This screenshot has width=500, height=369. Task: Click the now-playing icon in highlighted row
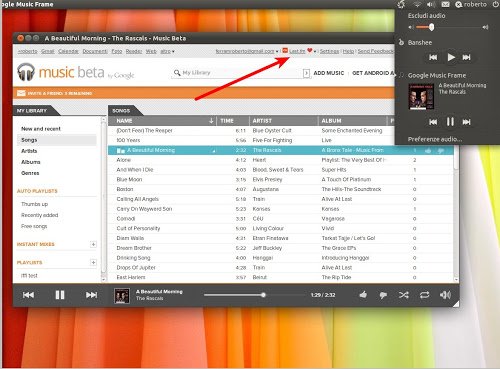(x=121, y=151)
